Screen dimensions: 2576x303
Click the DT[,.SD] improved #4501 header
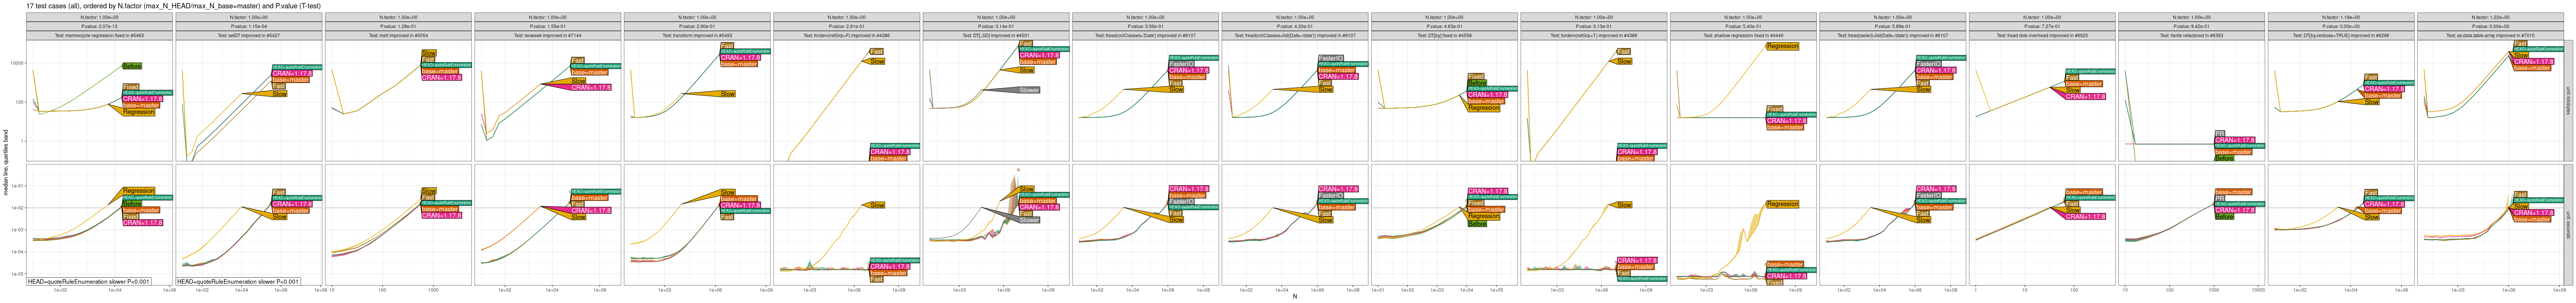[996, 35]
